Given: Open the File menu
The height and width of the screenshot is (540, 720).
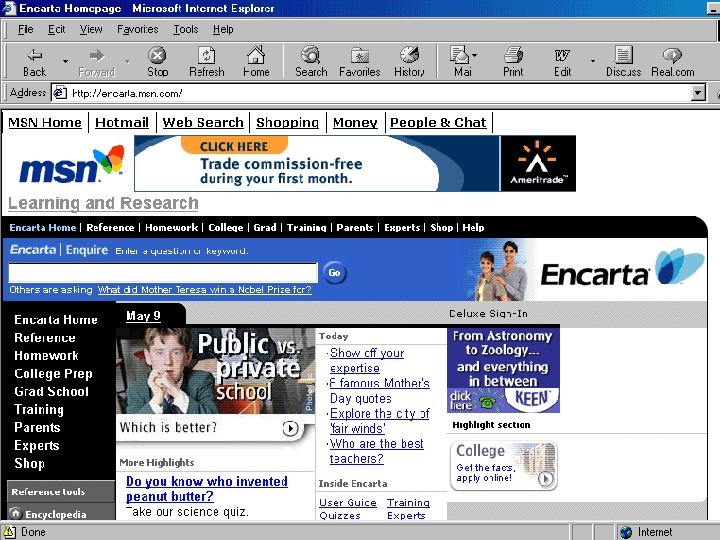Looking at the screenshot, I should [25, 29].
